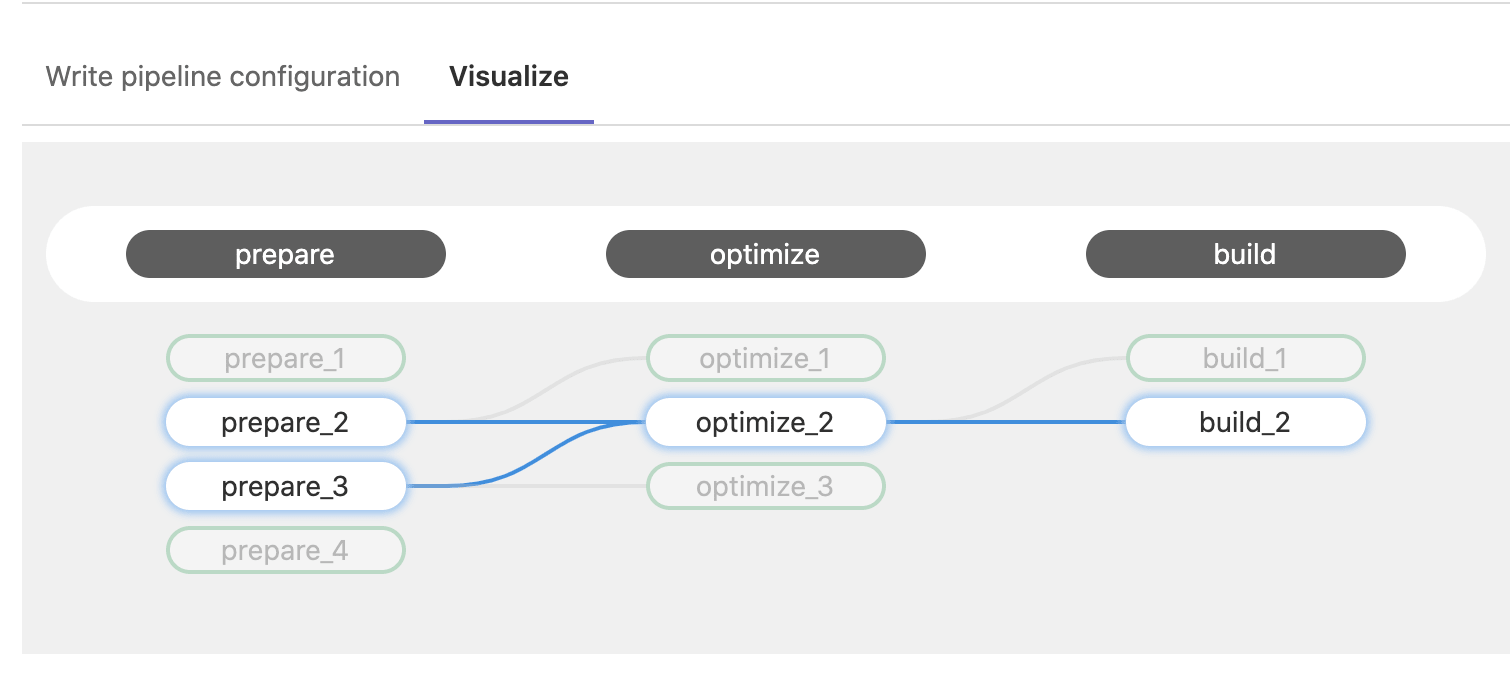Switch to the Write pipeline configuration tab
This screenshot has height=676, width=1510.
220,76
